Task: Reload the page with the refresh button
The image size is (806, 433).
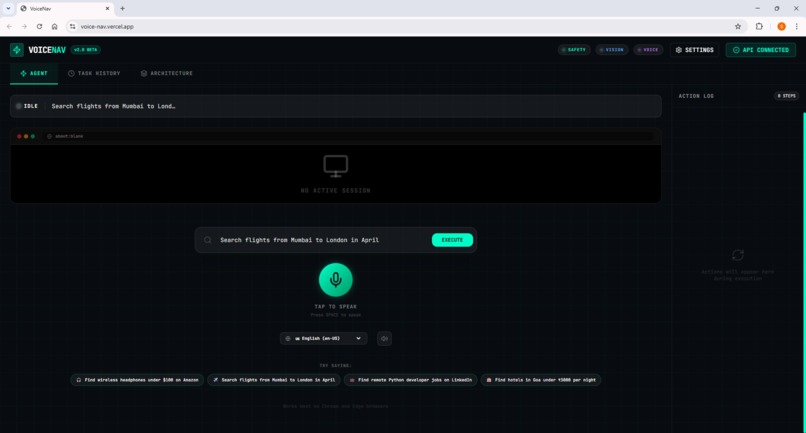Action: (39, 26)
